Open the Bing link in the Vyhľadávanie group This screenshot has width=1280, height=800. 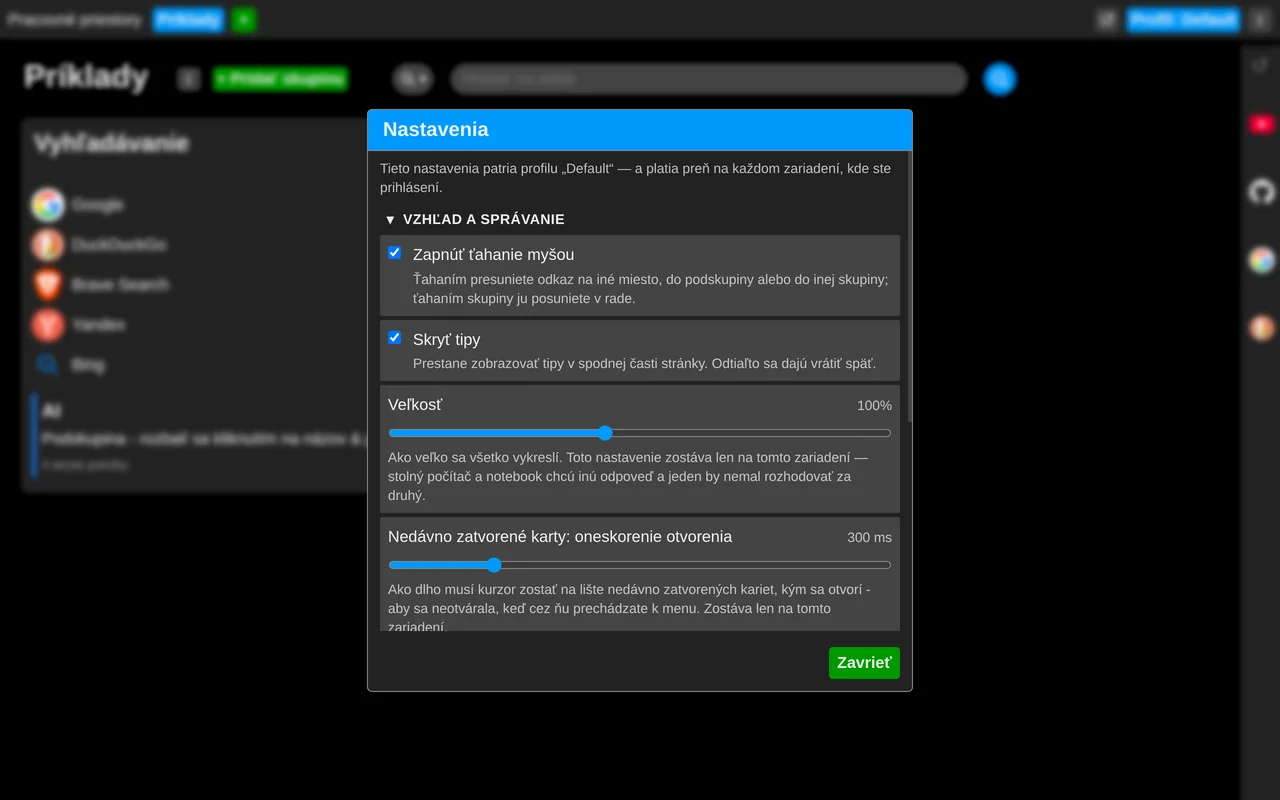pyautogui.click(x=68, y=365)
